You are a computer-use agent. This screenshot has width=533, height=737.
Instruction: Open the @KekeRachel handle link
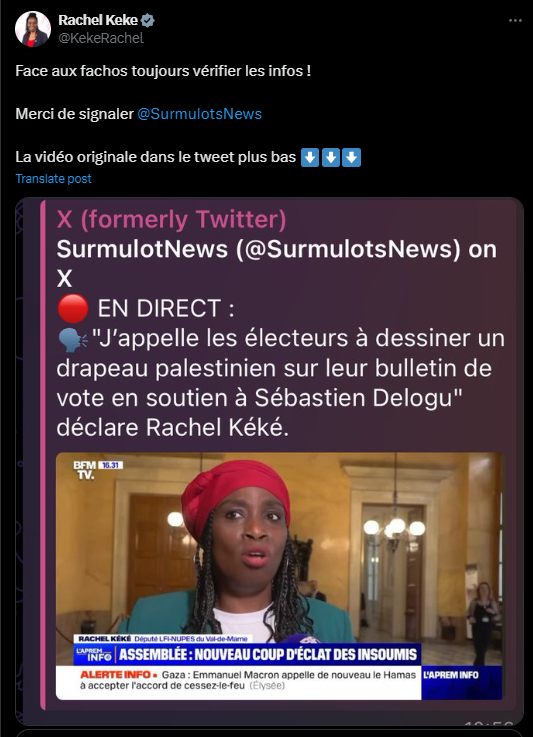pos(101,38)
